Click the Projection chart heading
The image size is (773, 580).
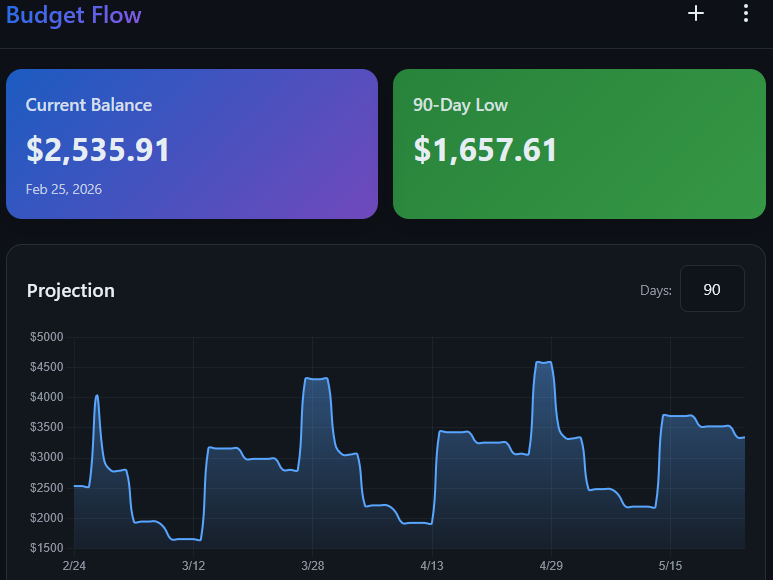(x=71, y=291)
